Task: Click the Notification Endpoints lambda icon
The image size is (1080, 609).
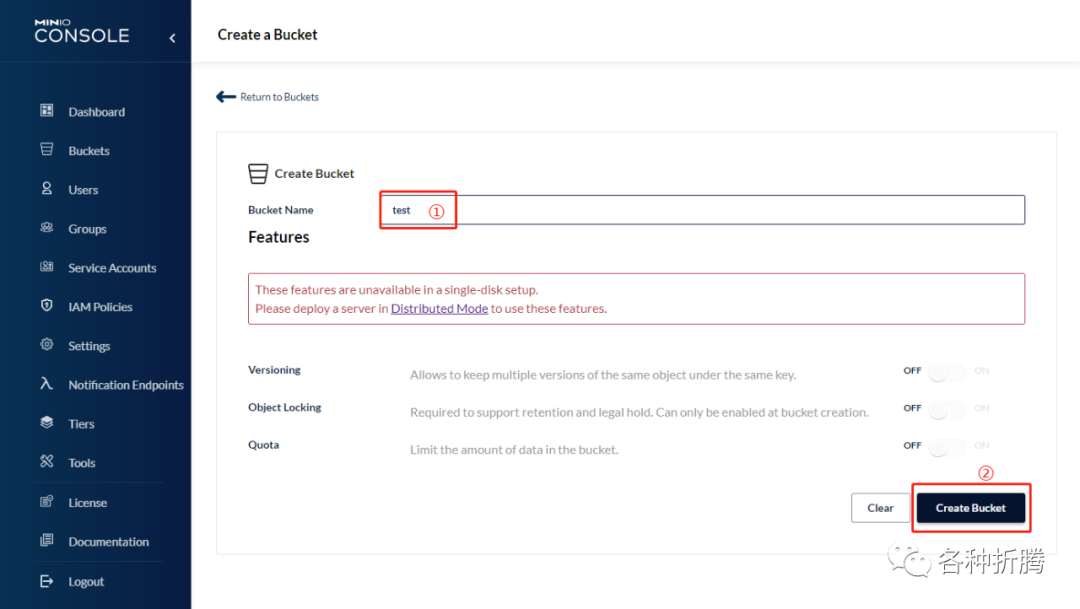Action: tap(46, 384)
